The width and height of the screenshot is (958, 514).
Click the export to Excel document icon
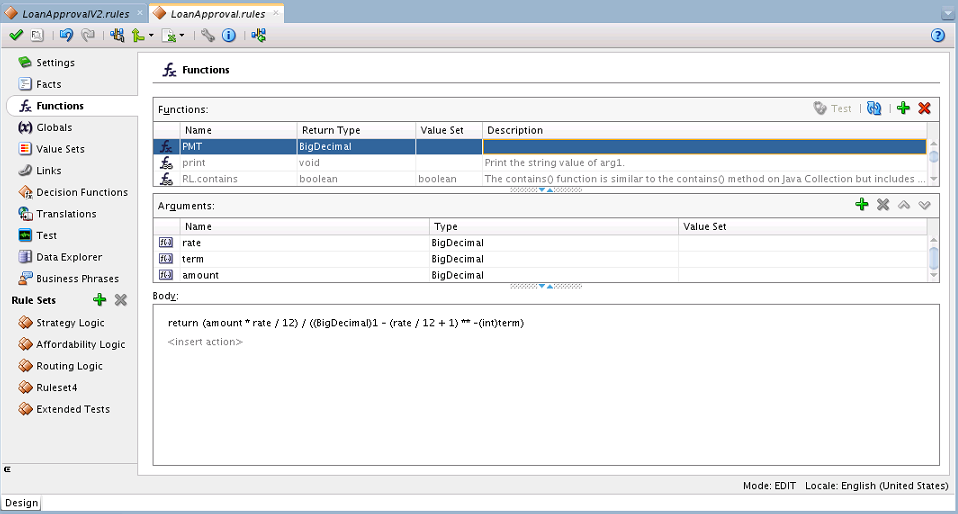coord(169,35)
